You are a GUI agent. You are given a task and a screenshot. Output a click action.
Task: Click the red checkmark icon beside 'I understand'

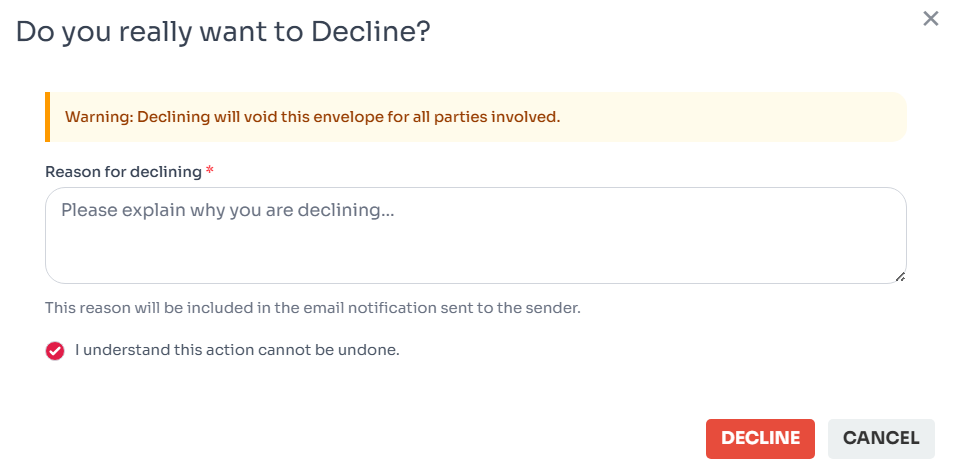click(x=55, y=351)
